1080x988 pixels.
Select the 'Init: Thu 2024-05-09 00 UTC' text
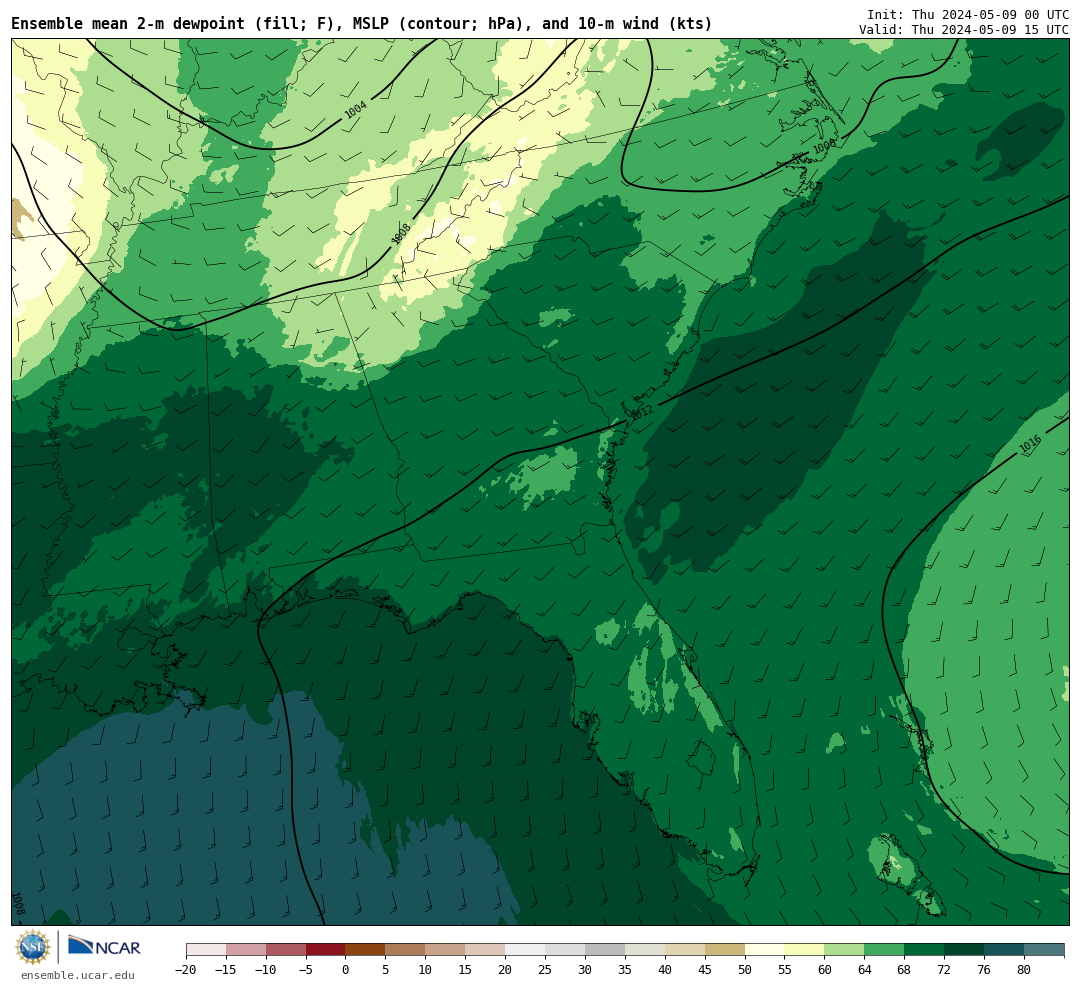pos(968,14)
